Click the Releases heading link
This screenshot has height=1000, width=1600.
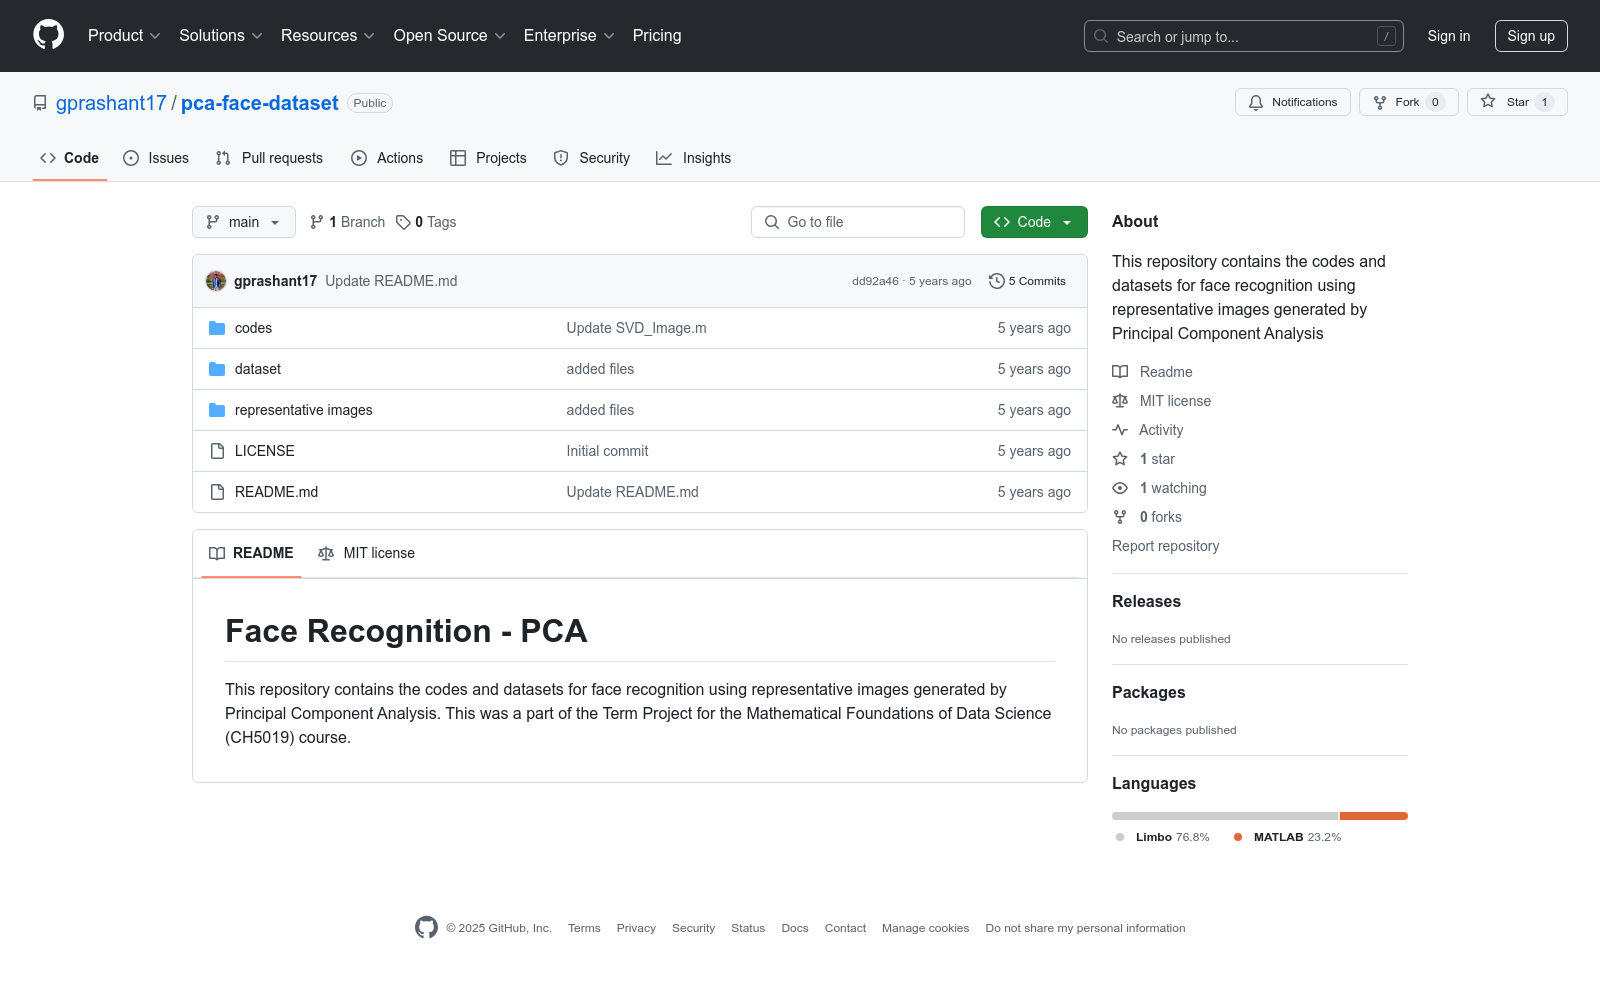(1146, 601)
